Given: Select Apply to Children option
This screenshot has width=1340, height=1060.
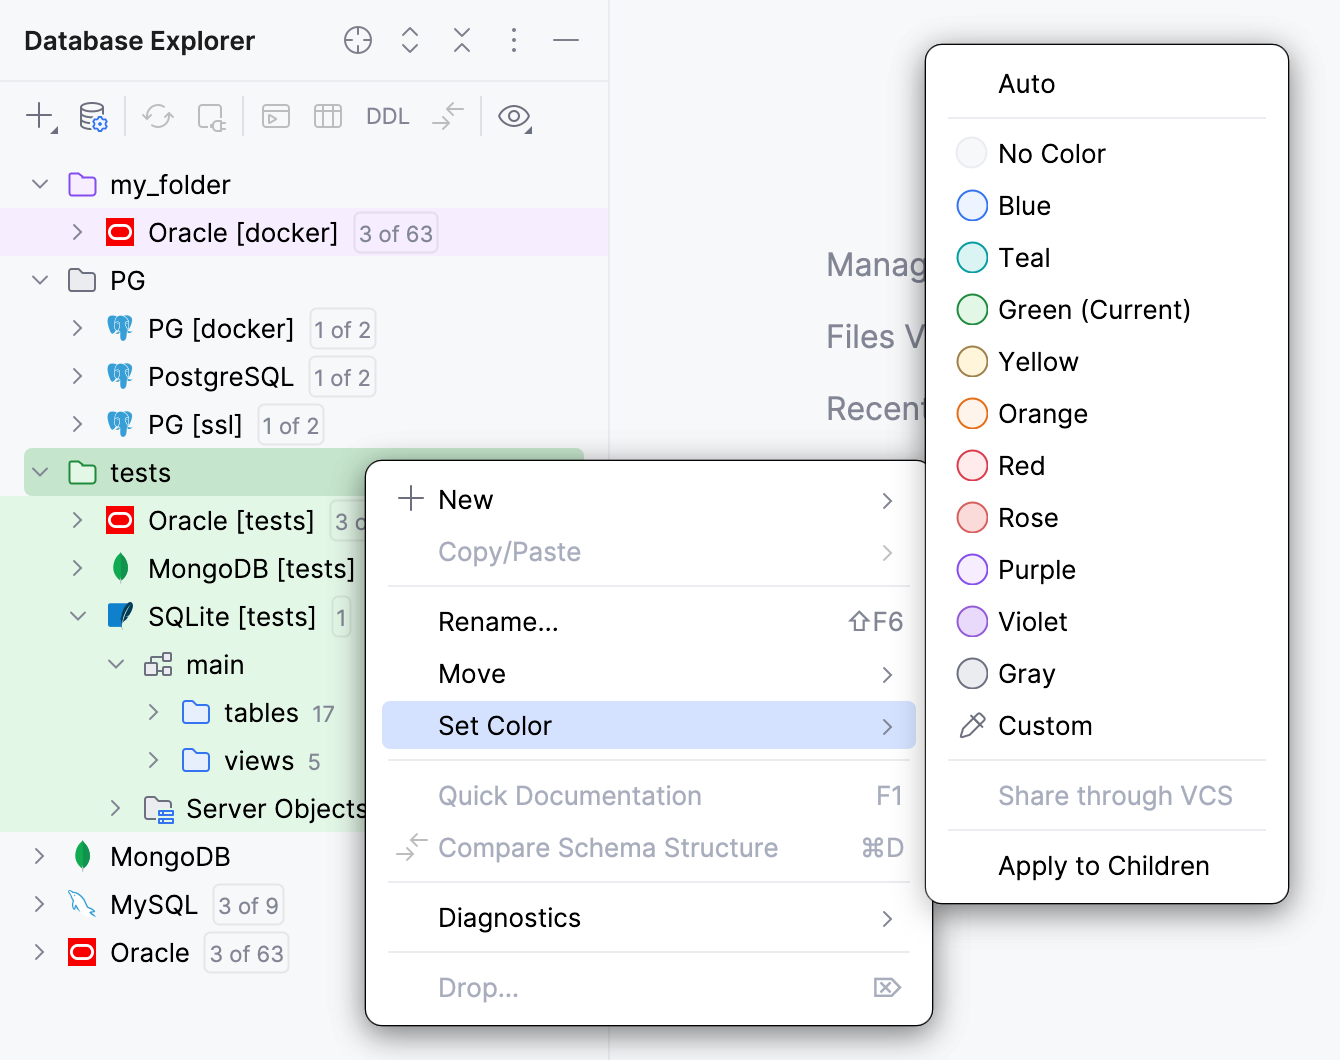Looking at the screenshot, I should coord(1107,866).
